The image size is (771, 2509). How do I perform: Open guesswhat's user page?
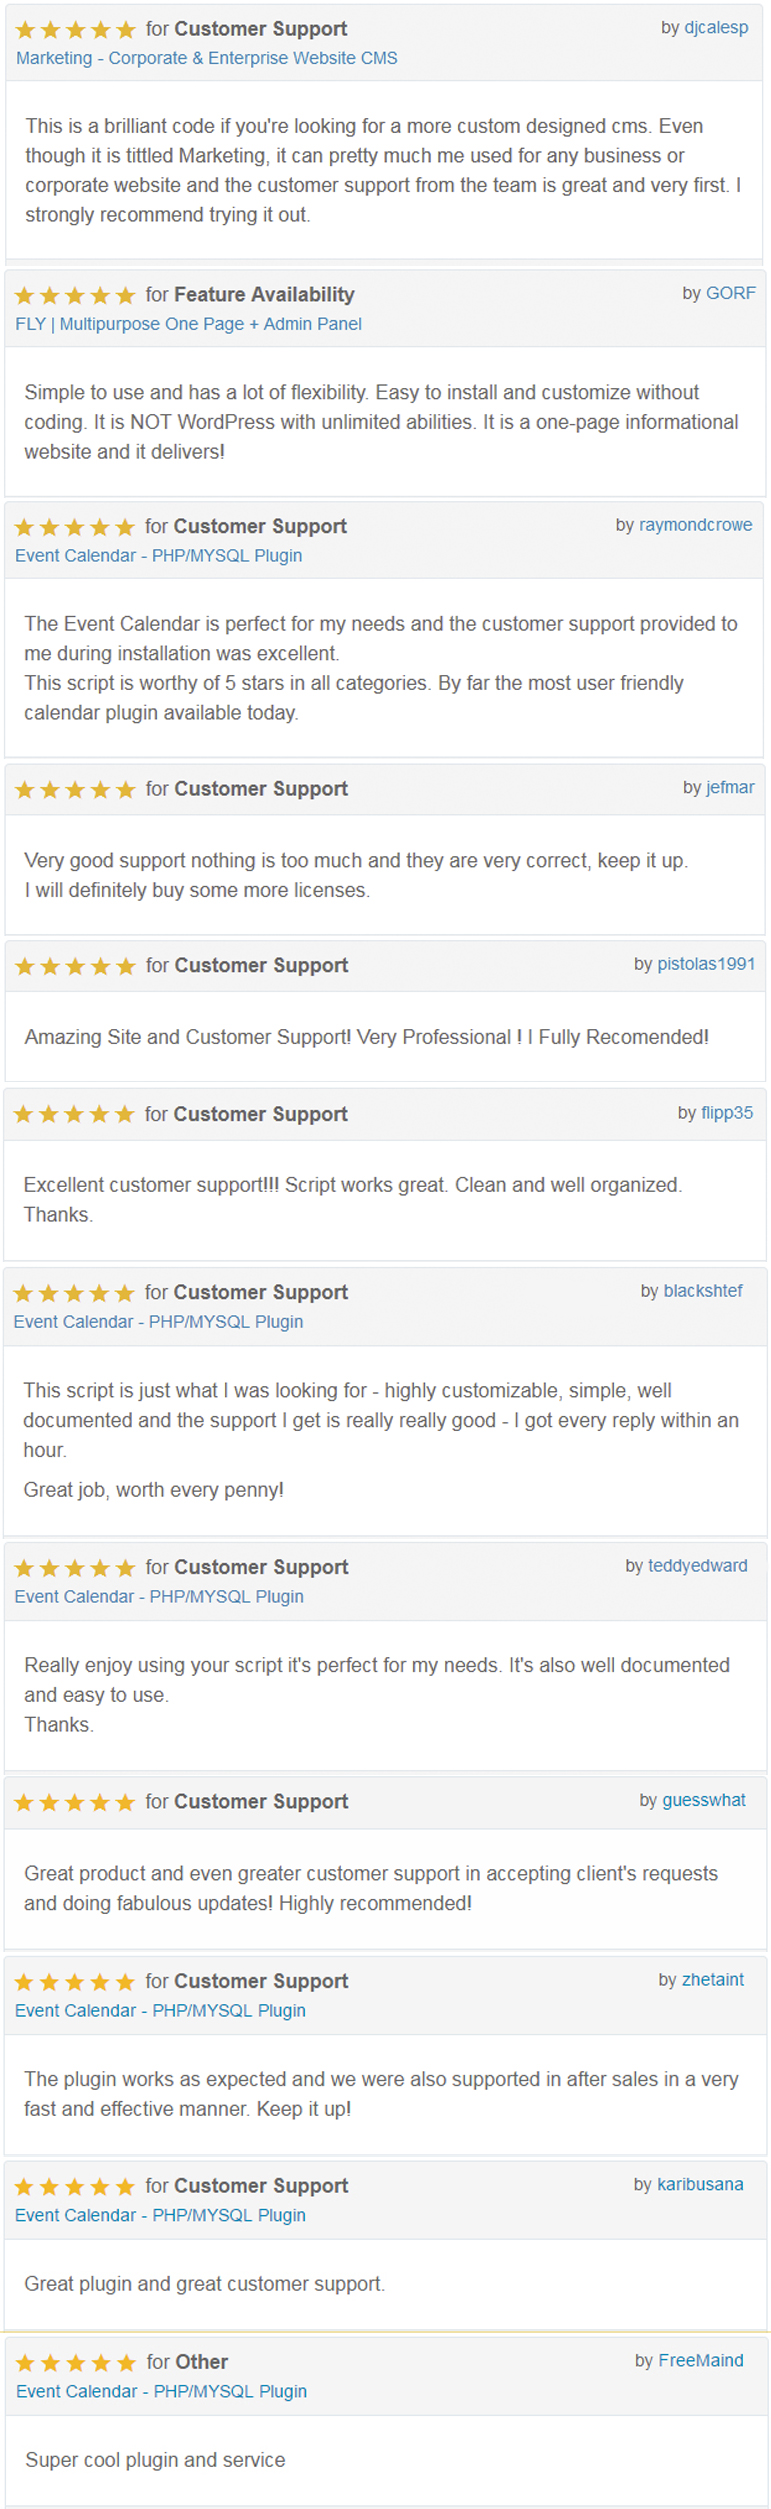704,1800
